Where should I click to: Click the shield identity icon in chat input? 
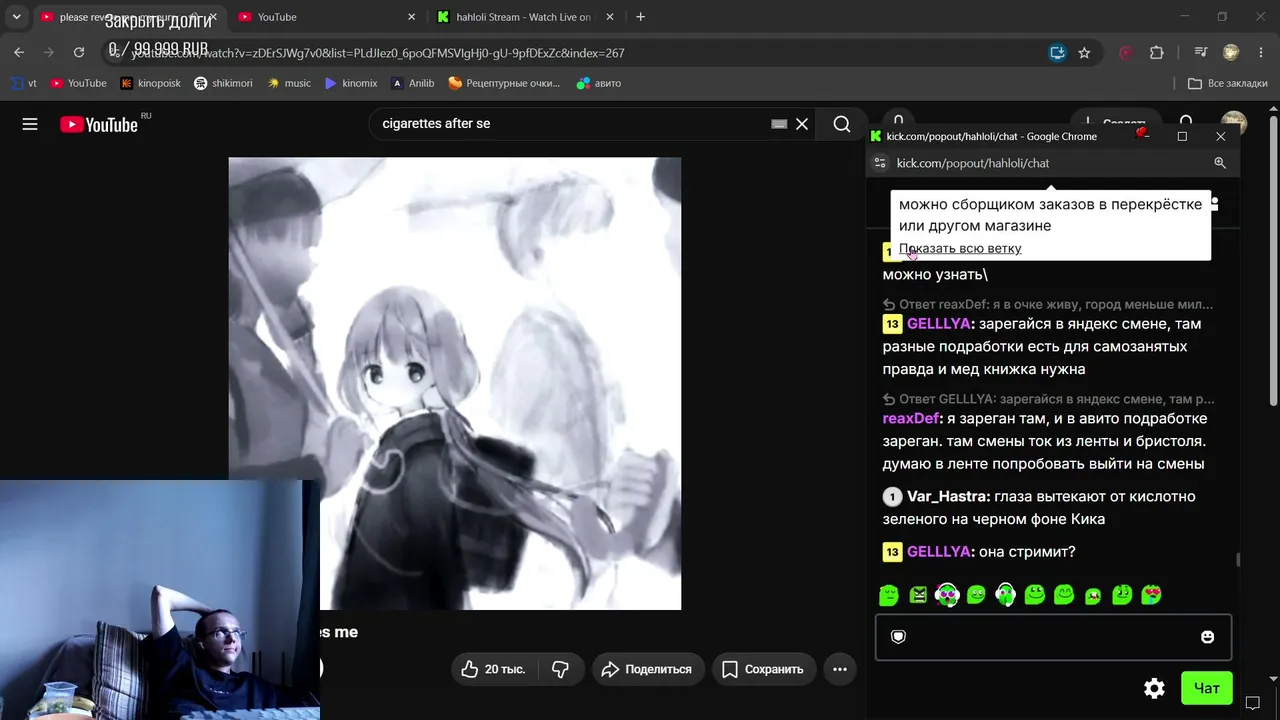coord(898,637)
